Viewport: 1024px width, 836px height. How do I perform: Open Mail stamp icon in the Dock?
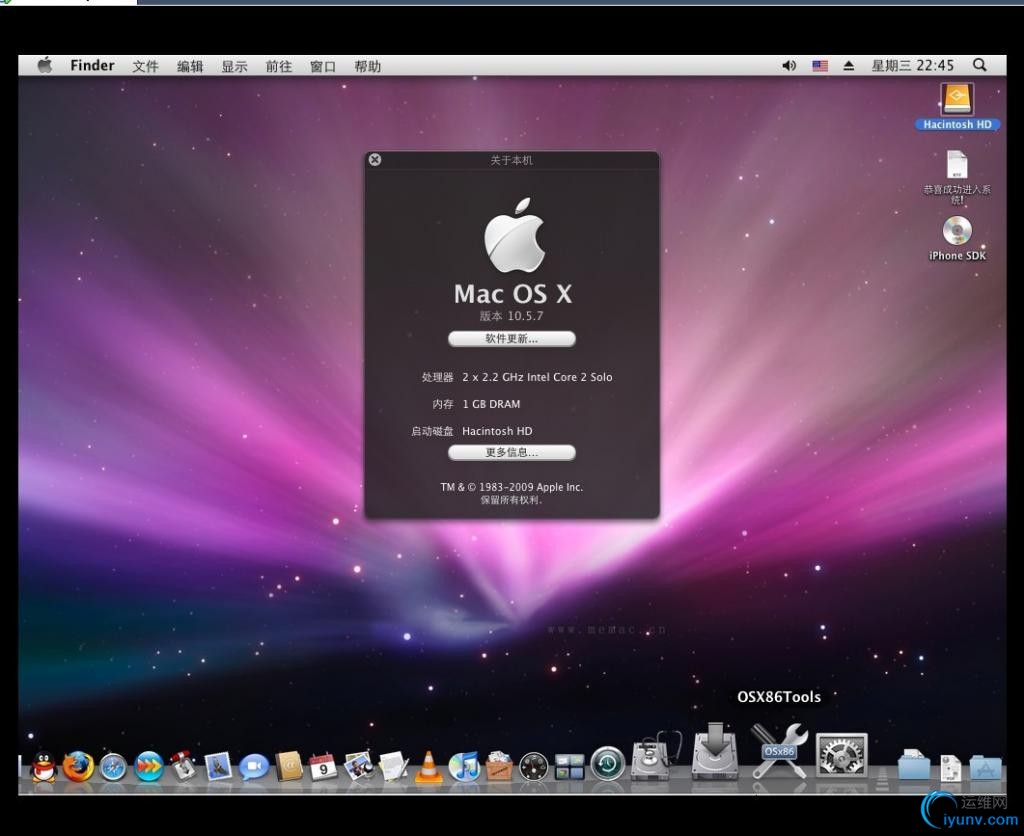point(218,766)
